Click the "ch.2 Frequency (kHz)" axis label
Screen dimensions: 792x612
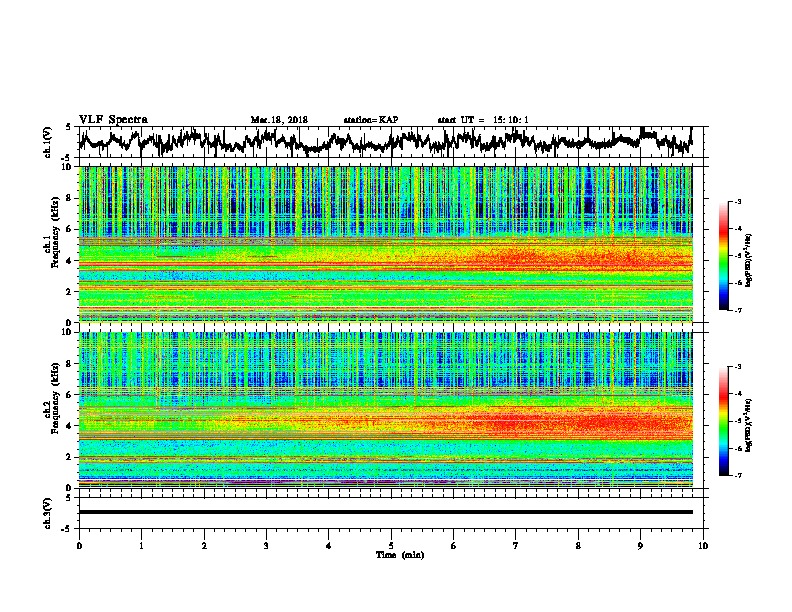point(52,399)
